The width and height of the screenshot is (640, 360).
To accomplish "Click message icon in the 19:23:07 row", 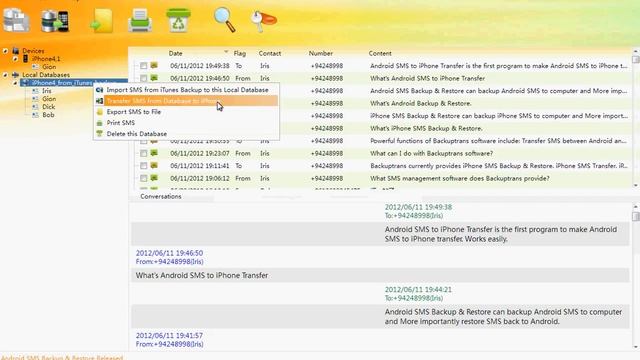I will coord(154,153).
